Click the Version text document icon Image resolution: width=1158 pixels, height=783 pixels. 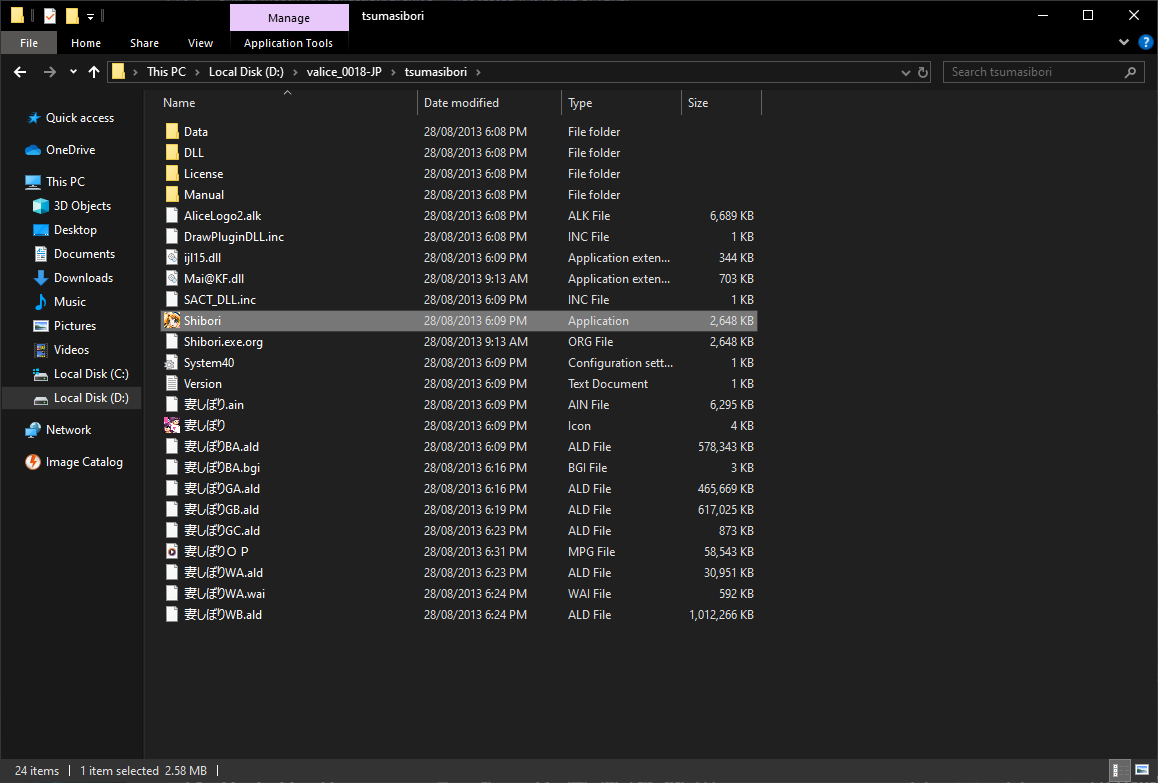(x=171, y=383)
